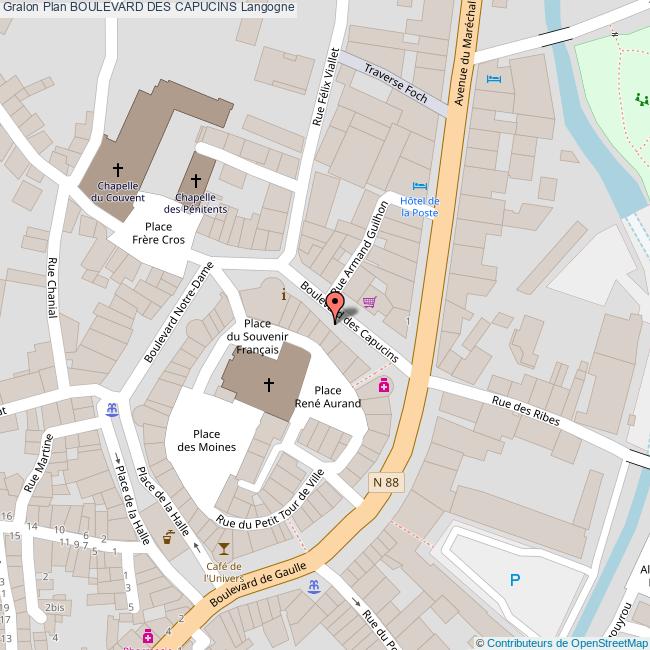
Task: Click the green playground icon in the park
Action: click(x=642, y=99)
